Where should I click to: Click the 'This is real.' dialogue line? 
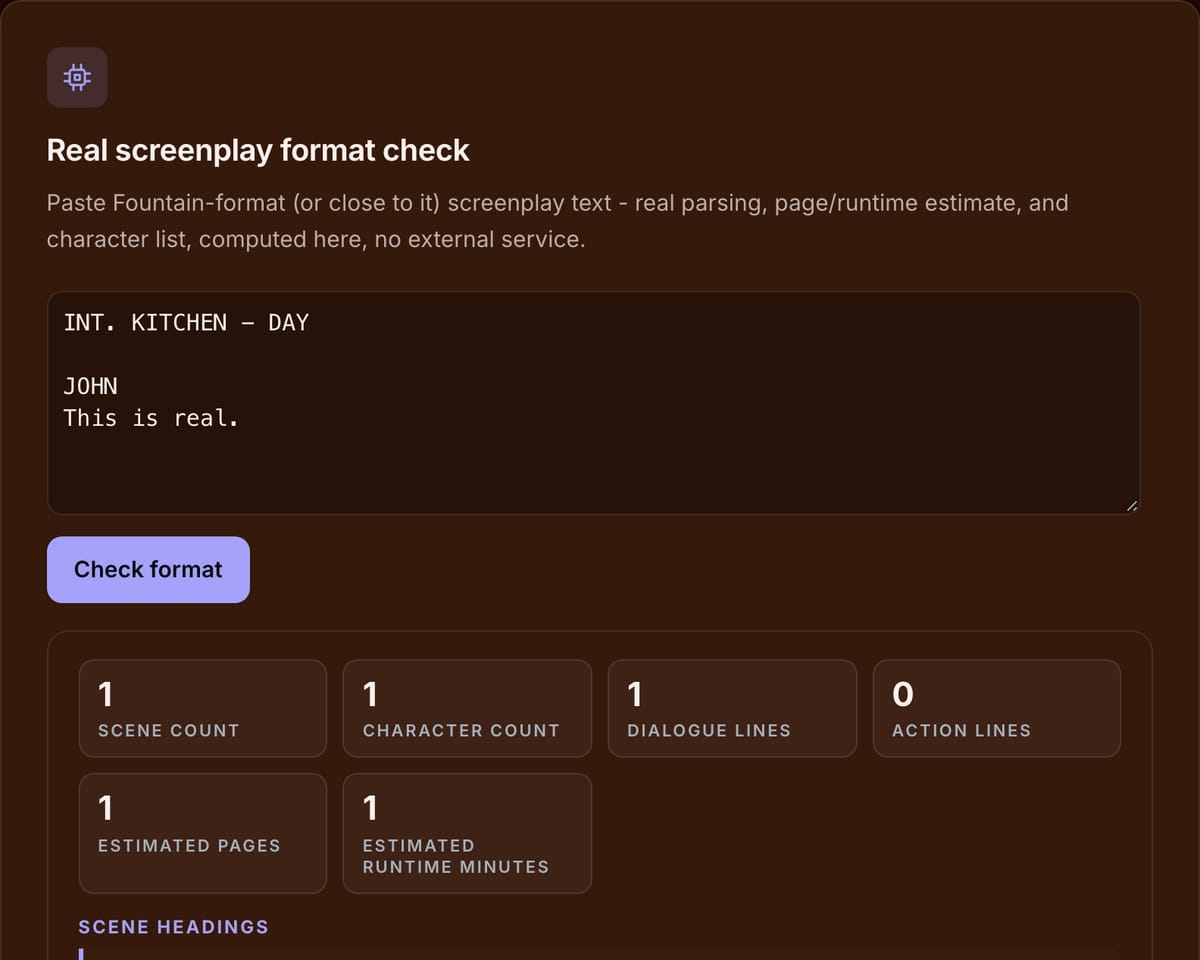[152, 418]
